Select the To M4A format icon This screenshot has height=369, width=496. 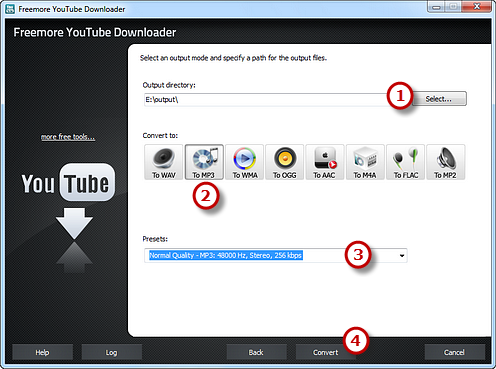pyautogui.click(x=365, y=162)
